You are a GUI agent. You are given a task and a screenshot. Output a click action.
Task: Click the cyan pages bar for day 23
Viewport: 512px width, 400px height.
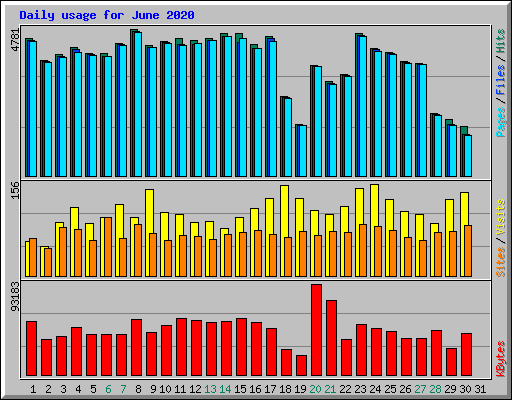363,106
